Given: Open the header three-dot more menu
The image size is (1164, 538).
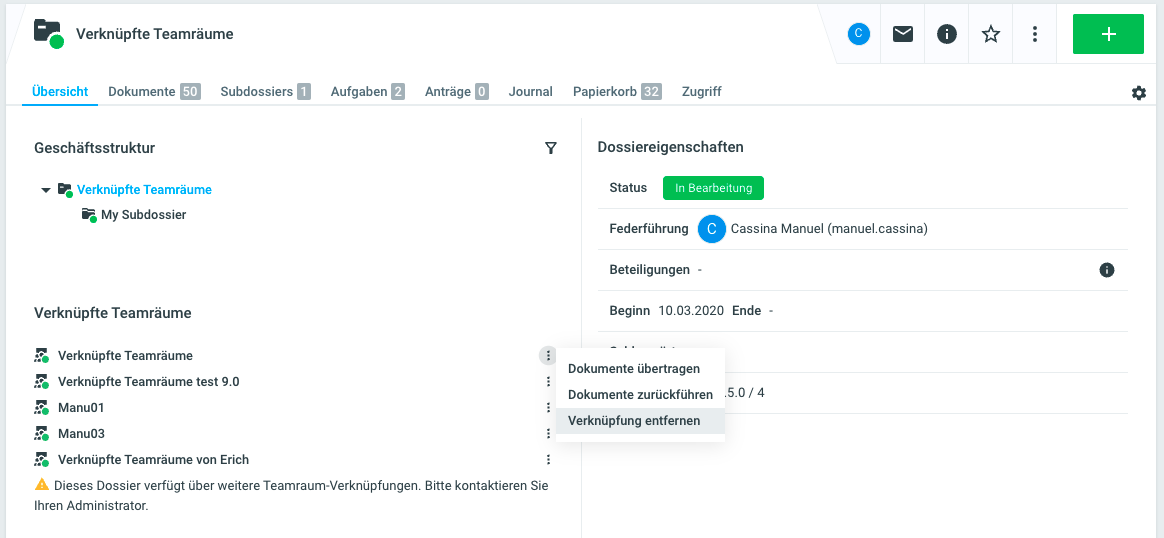Looking at the screenshot, I should click(1035, 34).
